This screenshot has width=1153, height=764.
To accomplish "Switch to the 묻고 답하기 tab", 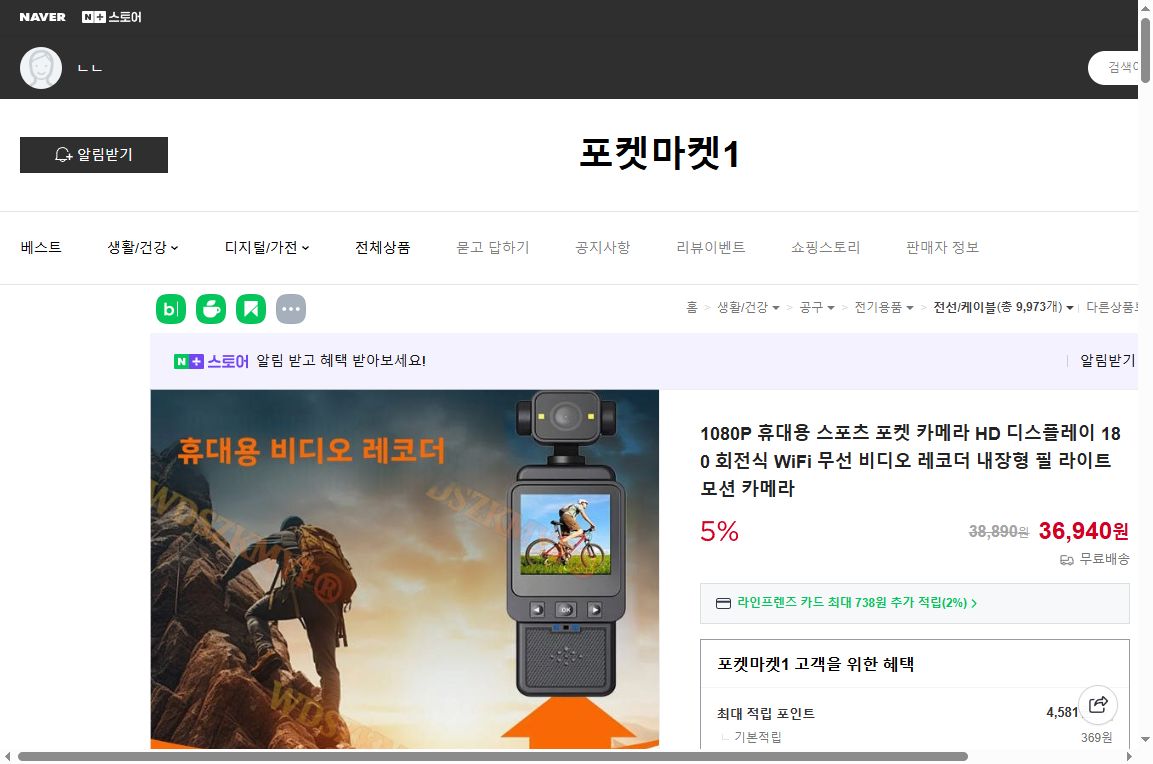I will pyautogui.click(x=494, y=247).
